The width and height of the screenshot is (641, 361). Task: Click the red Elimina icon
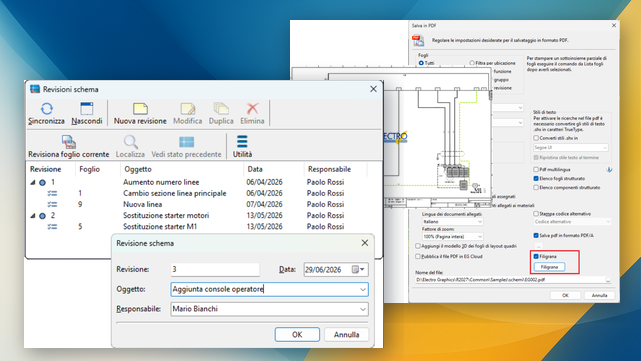tap(252, 109)
